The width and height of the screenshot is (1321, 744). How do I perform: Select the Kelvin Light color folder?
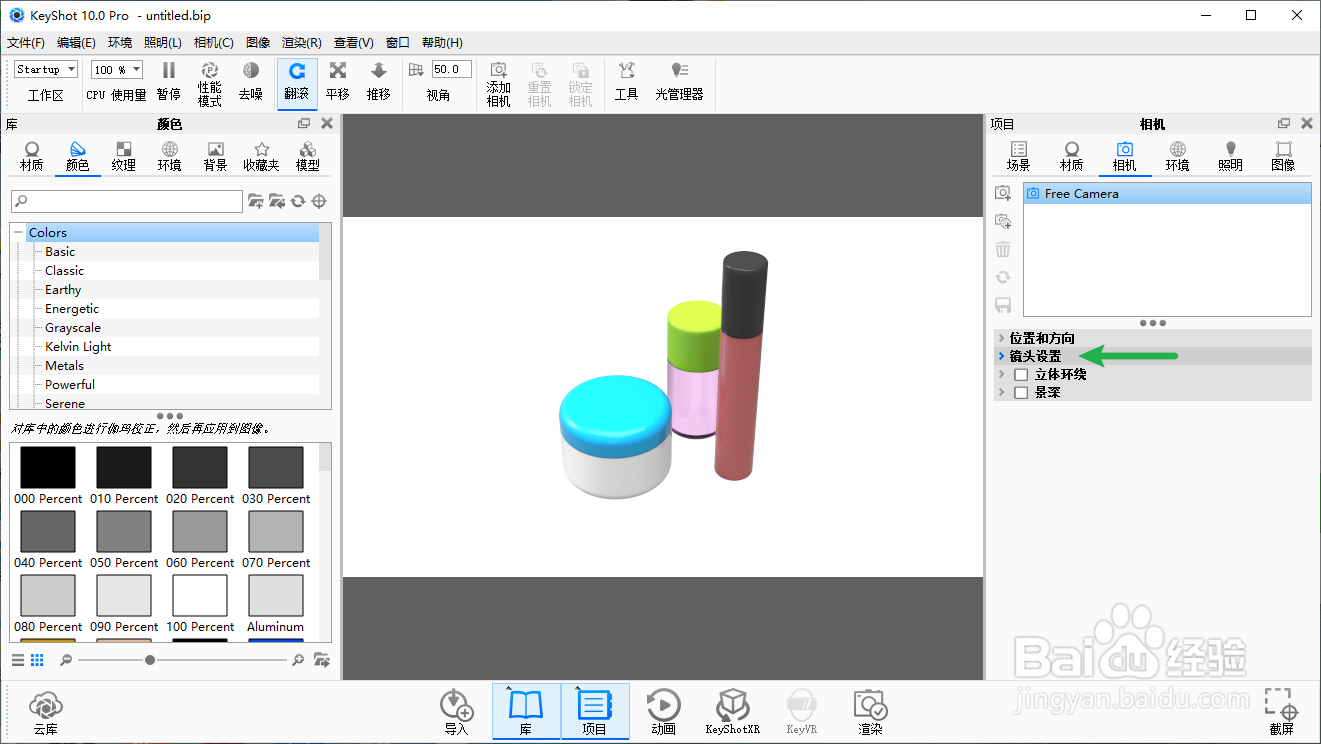78,347
